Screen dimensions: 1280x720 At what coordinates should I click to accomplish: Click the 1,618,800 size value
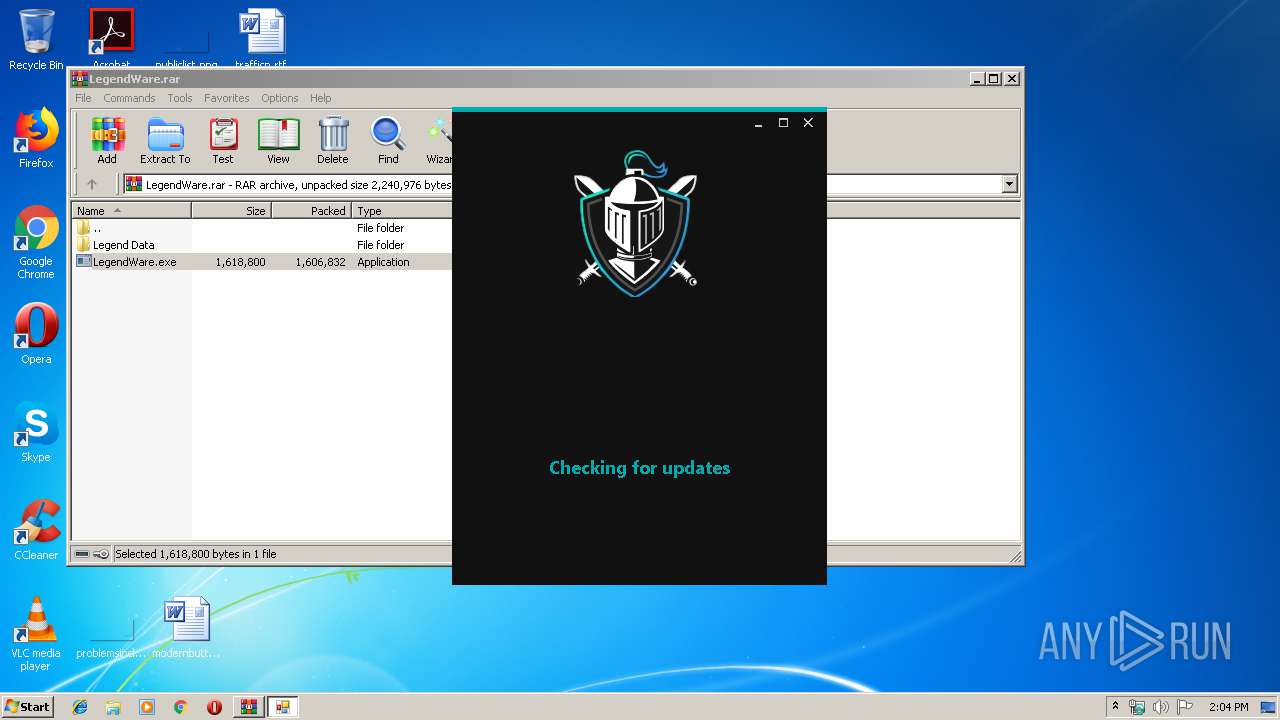[240, 262]
